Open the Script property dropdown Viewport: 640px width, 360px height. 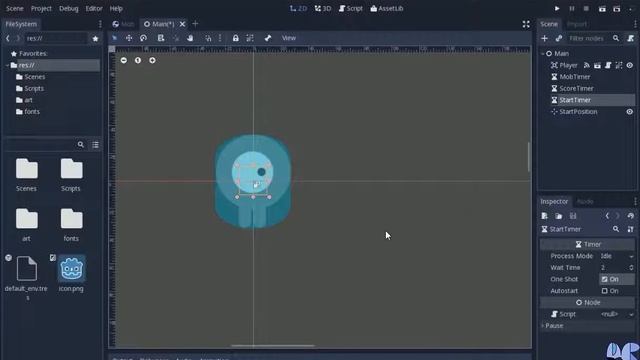(x=617, y=314)
